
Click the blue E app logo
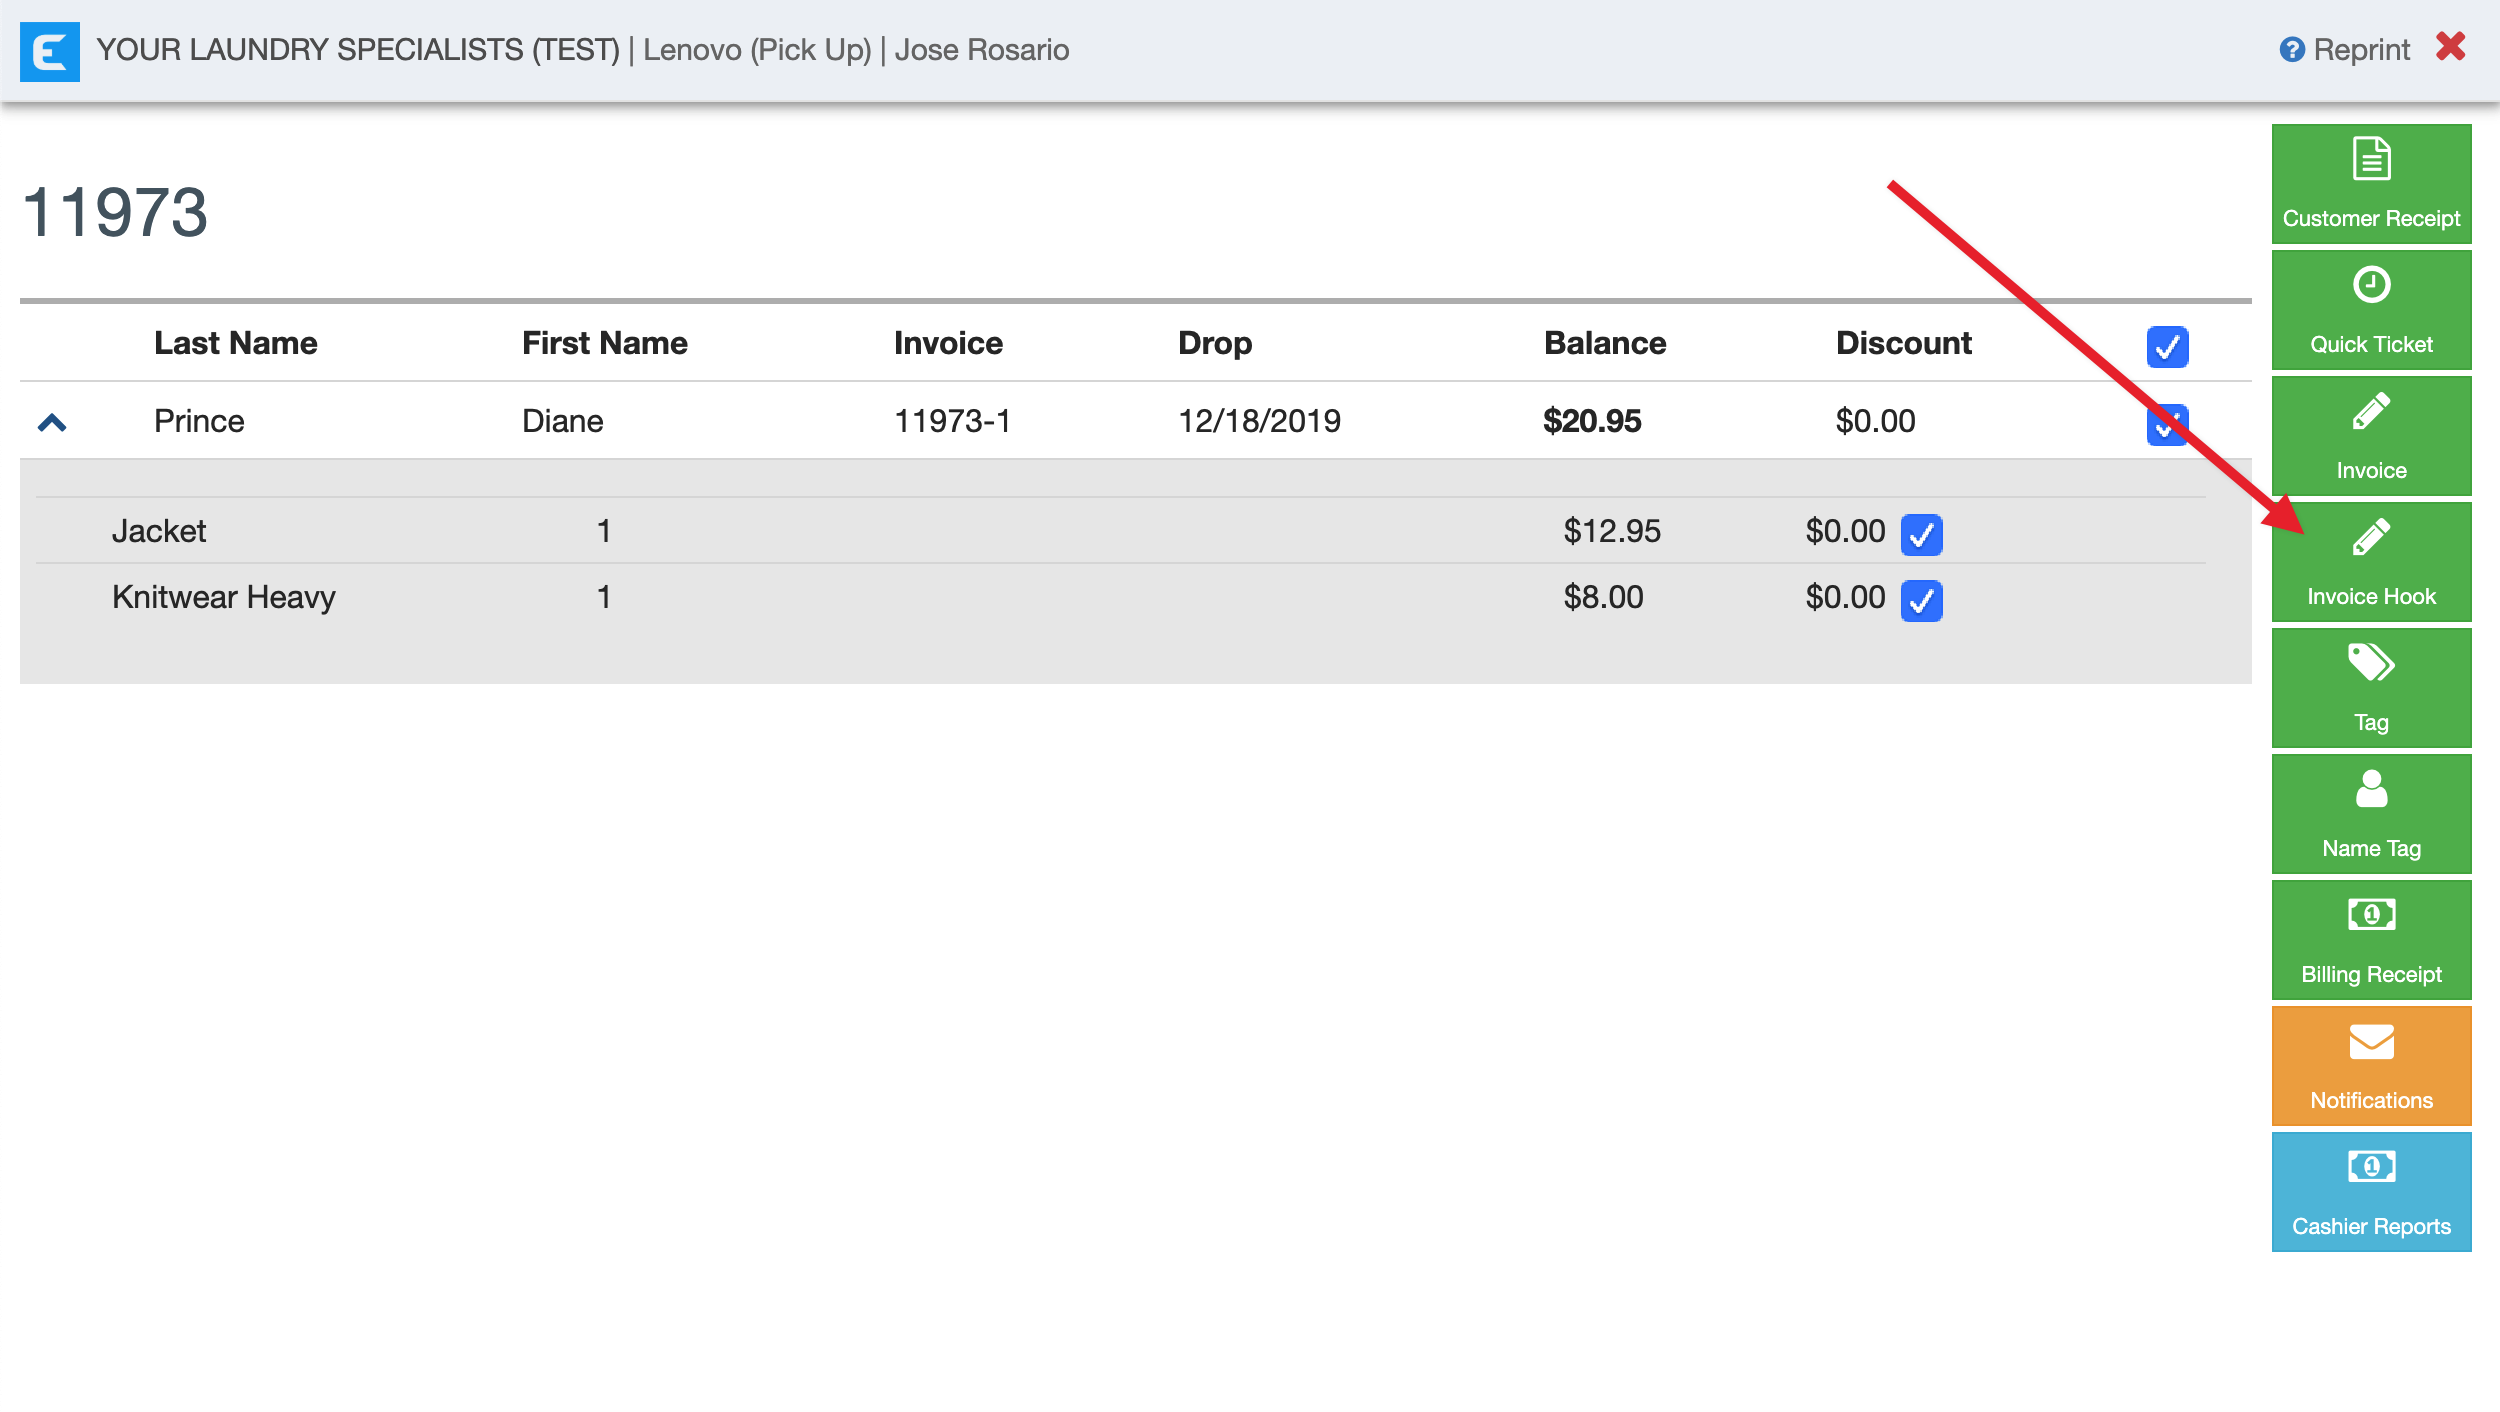coord(50,51)
